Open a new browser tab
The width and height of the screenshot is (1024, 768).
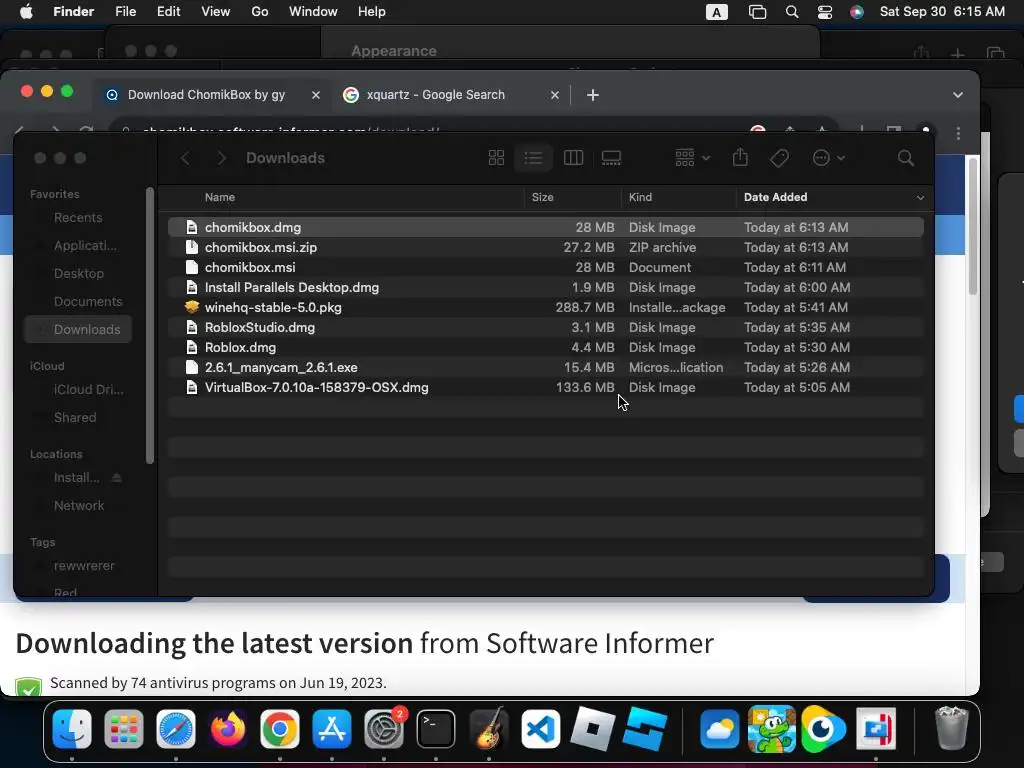click(x=592, y=95)
